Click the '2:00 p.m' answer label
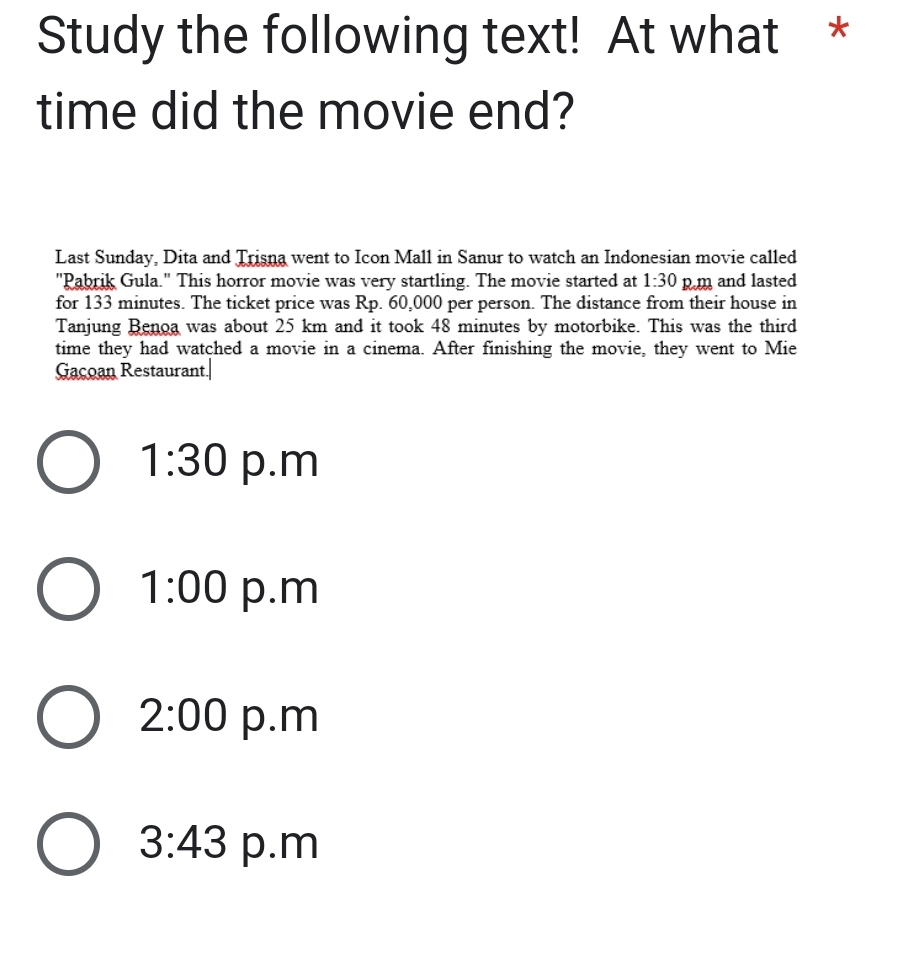This screenshot has height=979, width=913. click(x=229, y=717)
